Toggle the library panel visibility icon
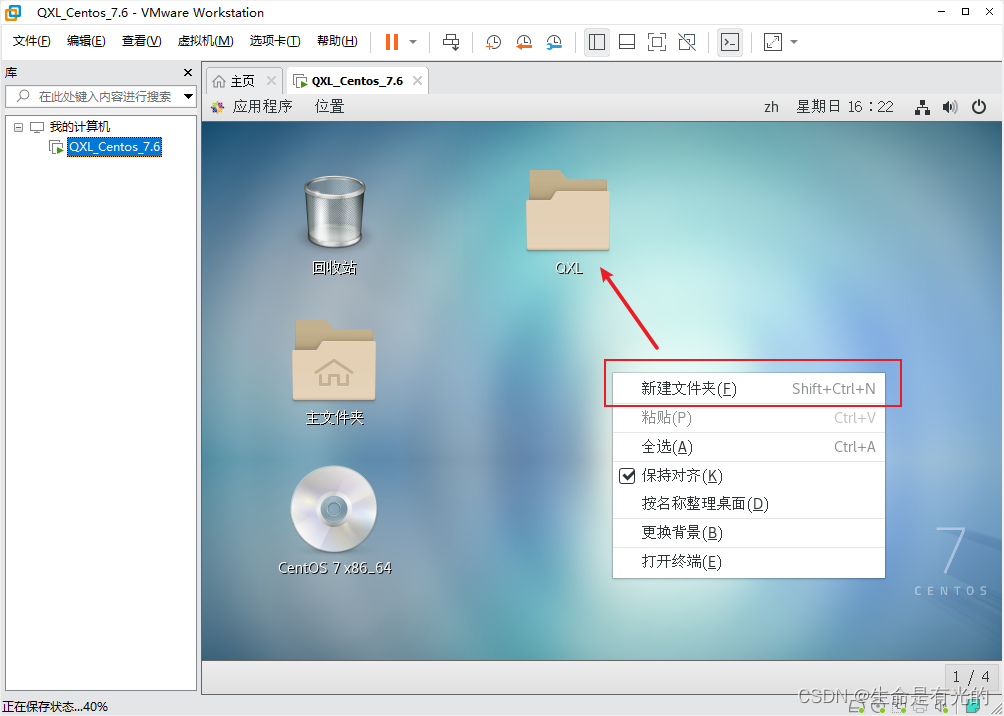1004x716 pixels. [597, 42]
